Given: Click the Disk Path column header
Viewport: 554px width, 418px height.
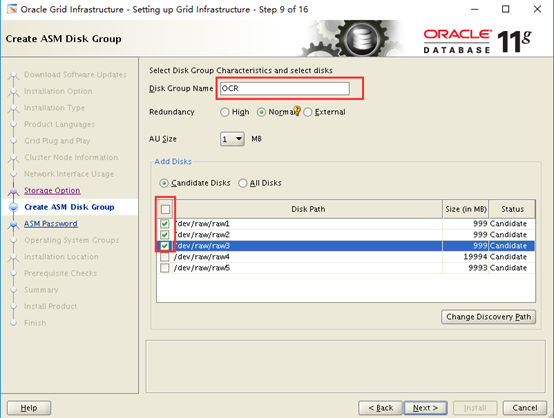Looking at the screenshot, I should point(308,209).
